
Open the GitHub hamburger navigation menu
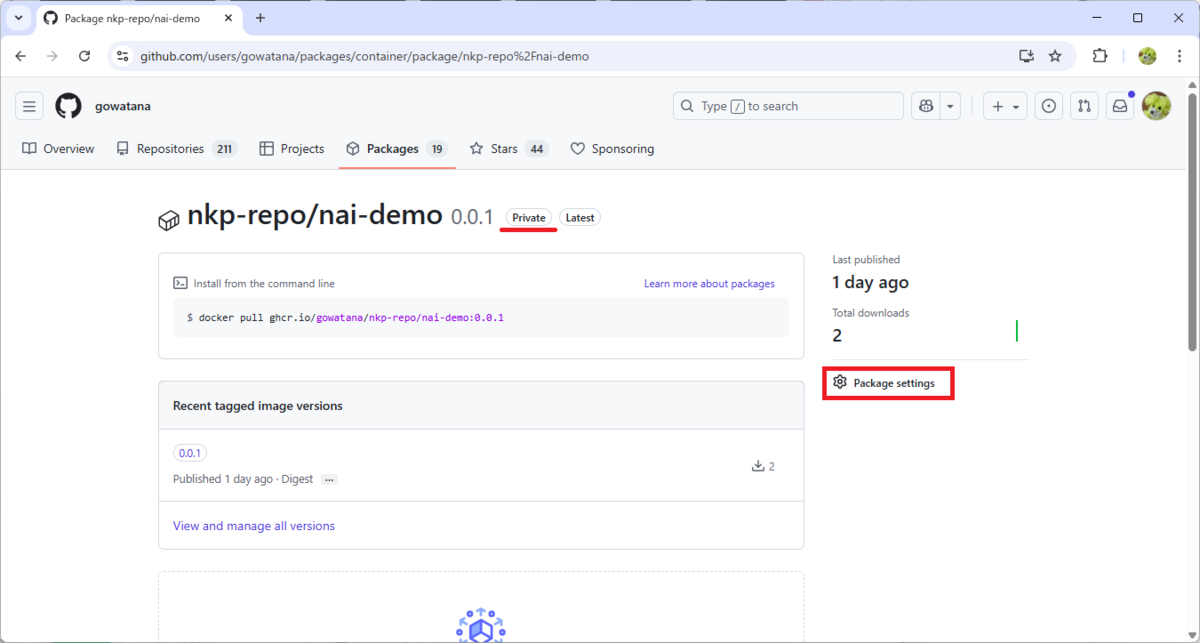pyautogui.click(x=30, y=106)
